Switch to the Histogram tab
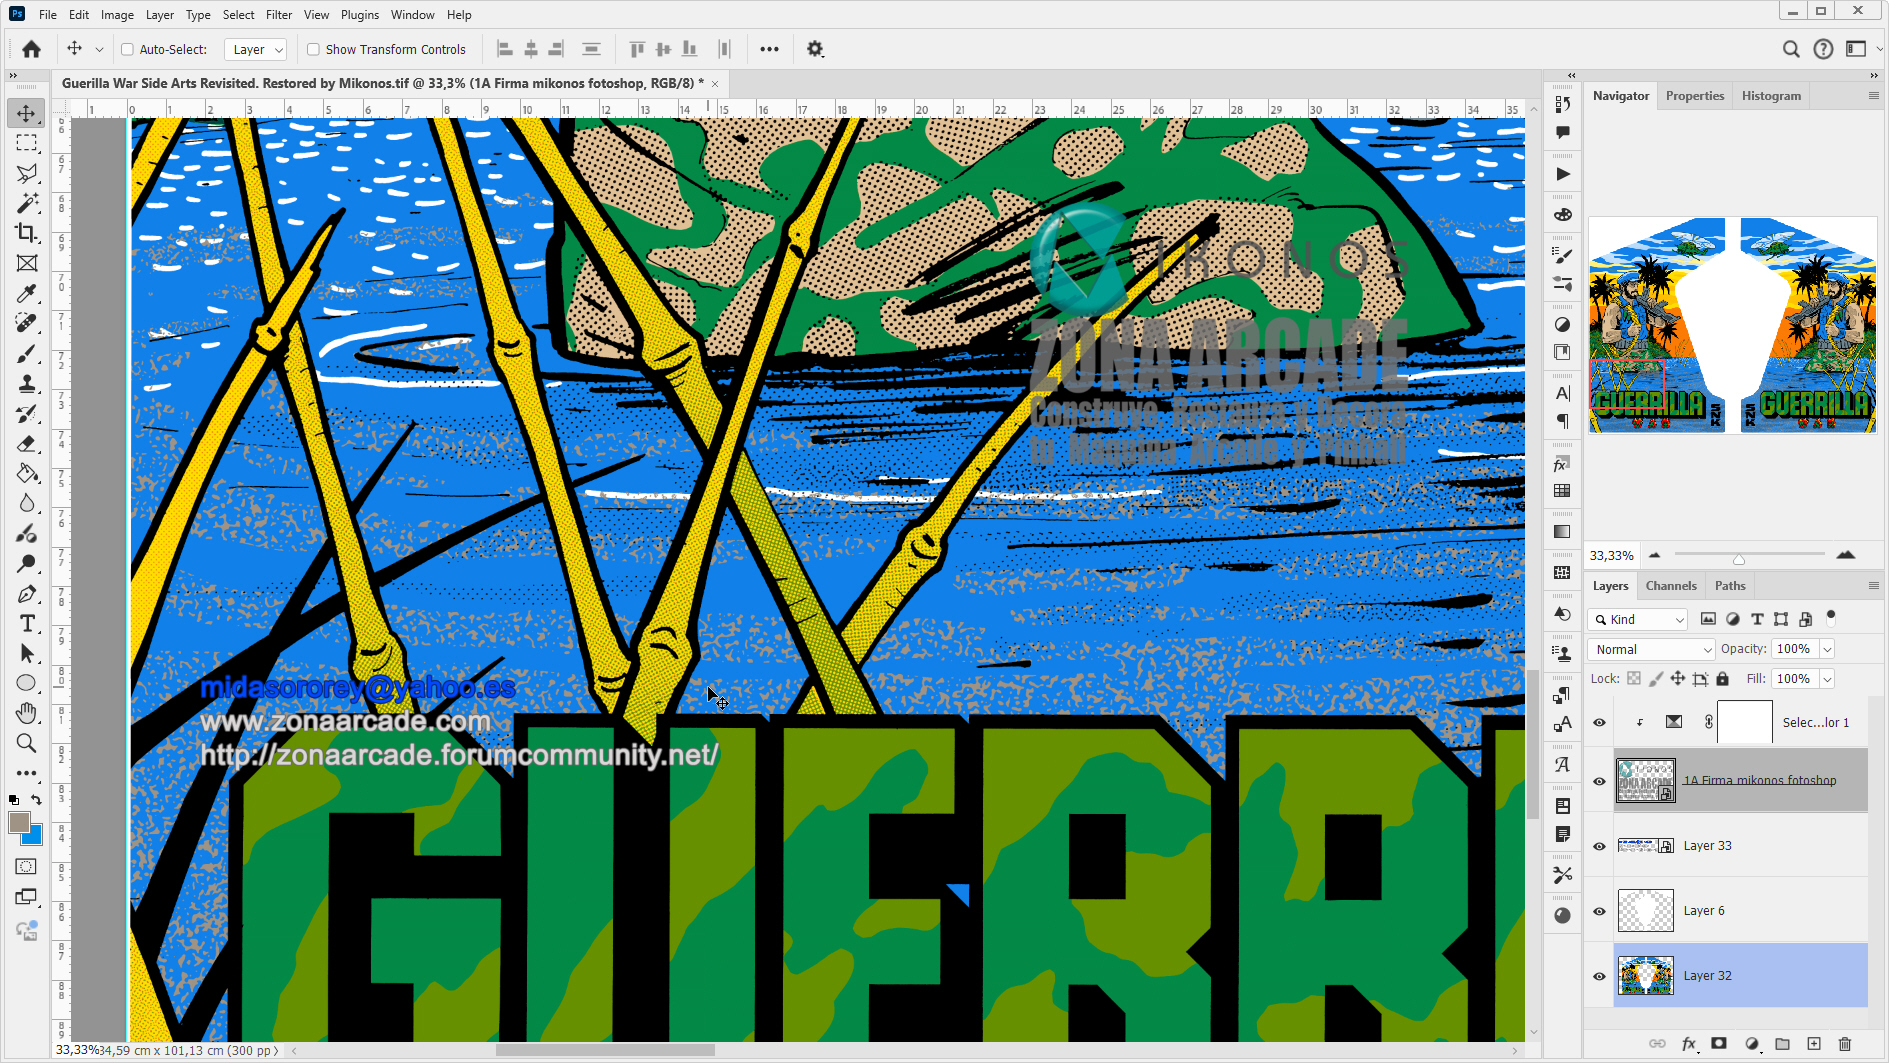 click(x=1771, y=96)
